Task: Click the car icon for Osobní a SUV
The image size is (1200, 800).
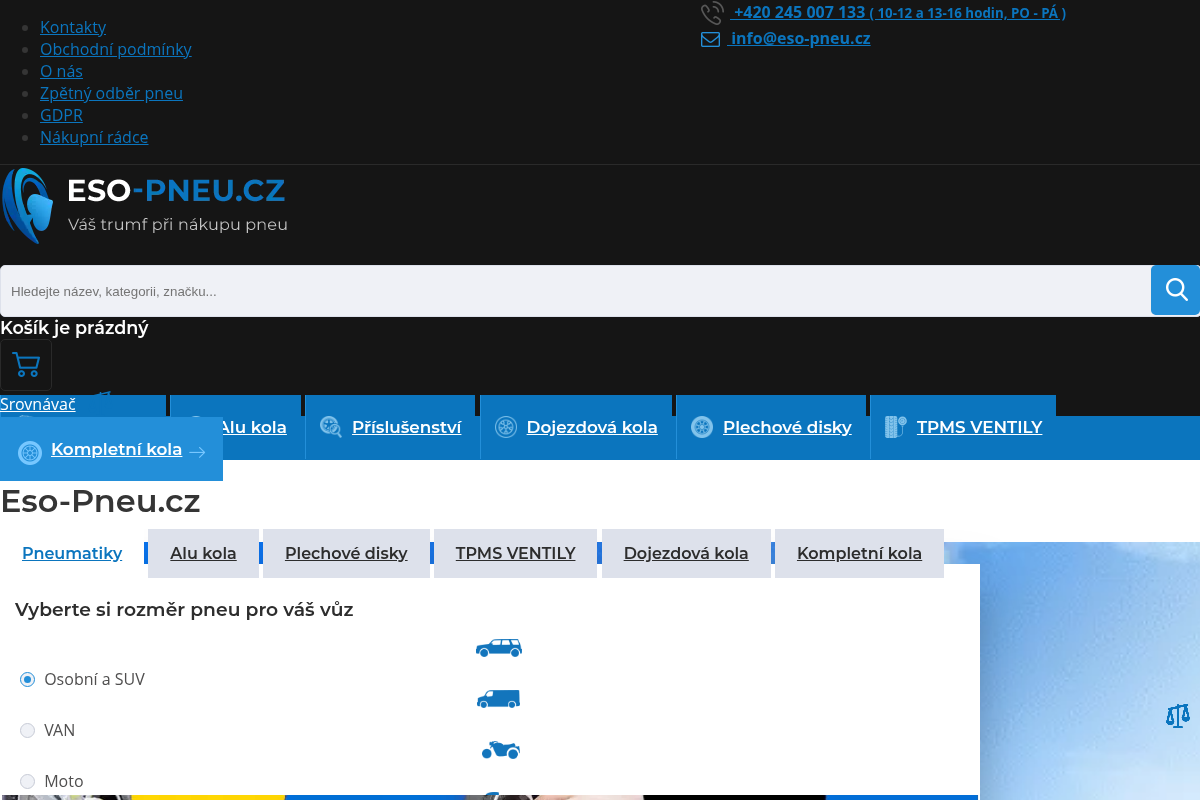Action: point(499,647)
